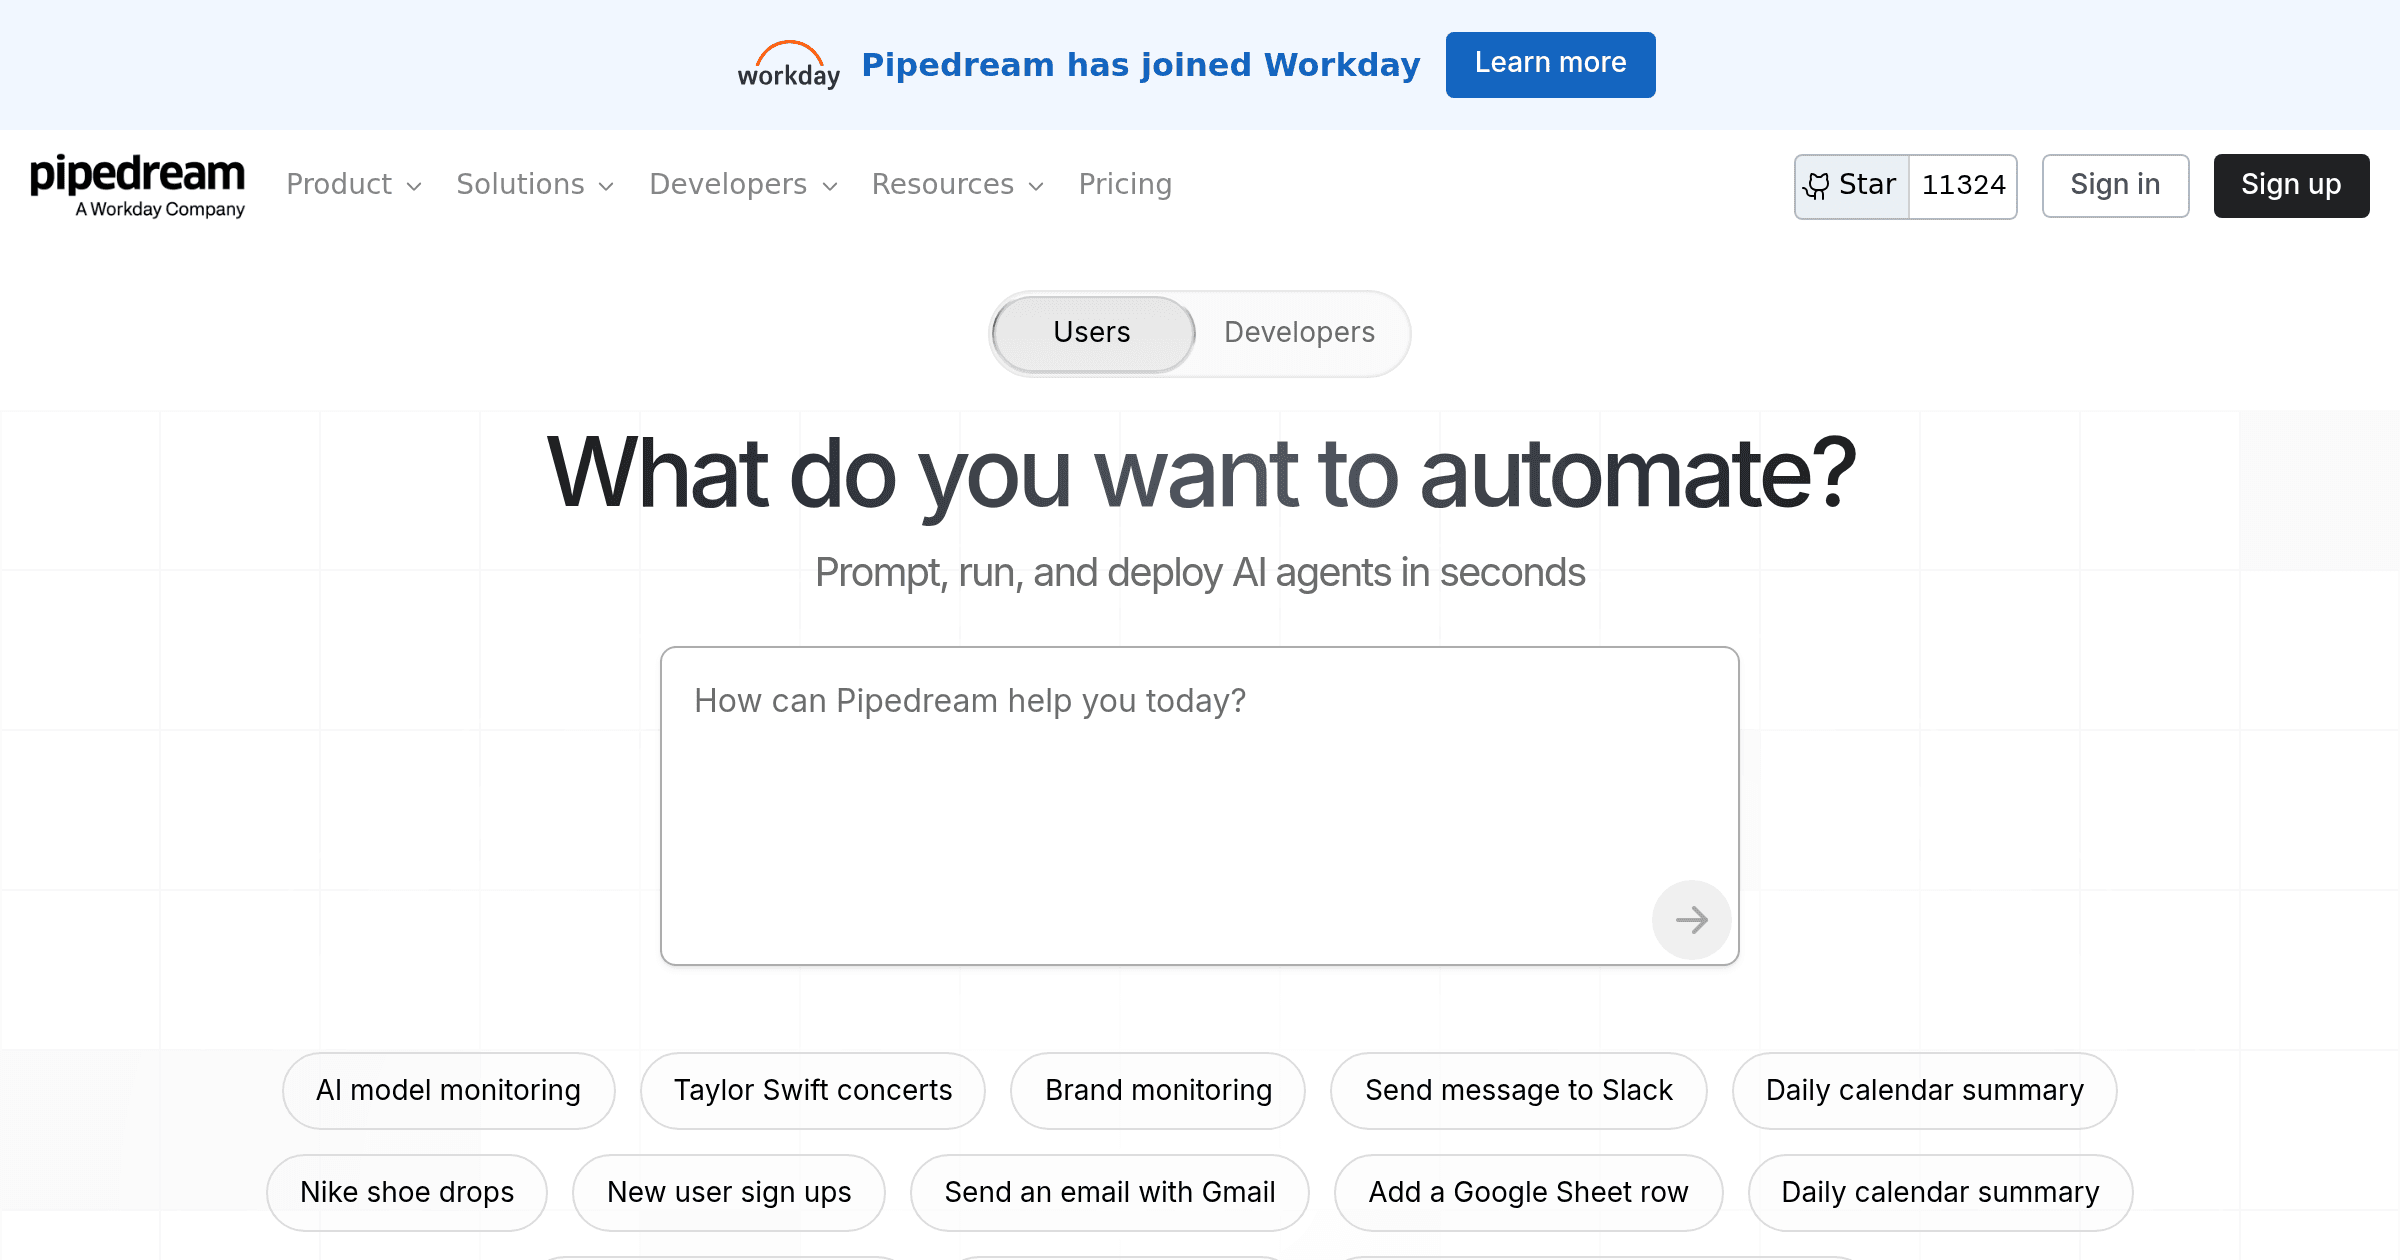The height and width of the screenshot is (1260, 2400).
Task: Expand the Product menu
Action: (354, 185)
